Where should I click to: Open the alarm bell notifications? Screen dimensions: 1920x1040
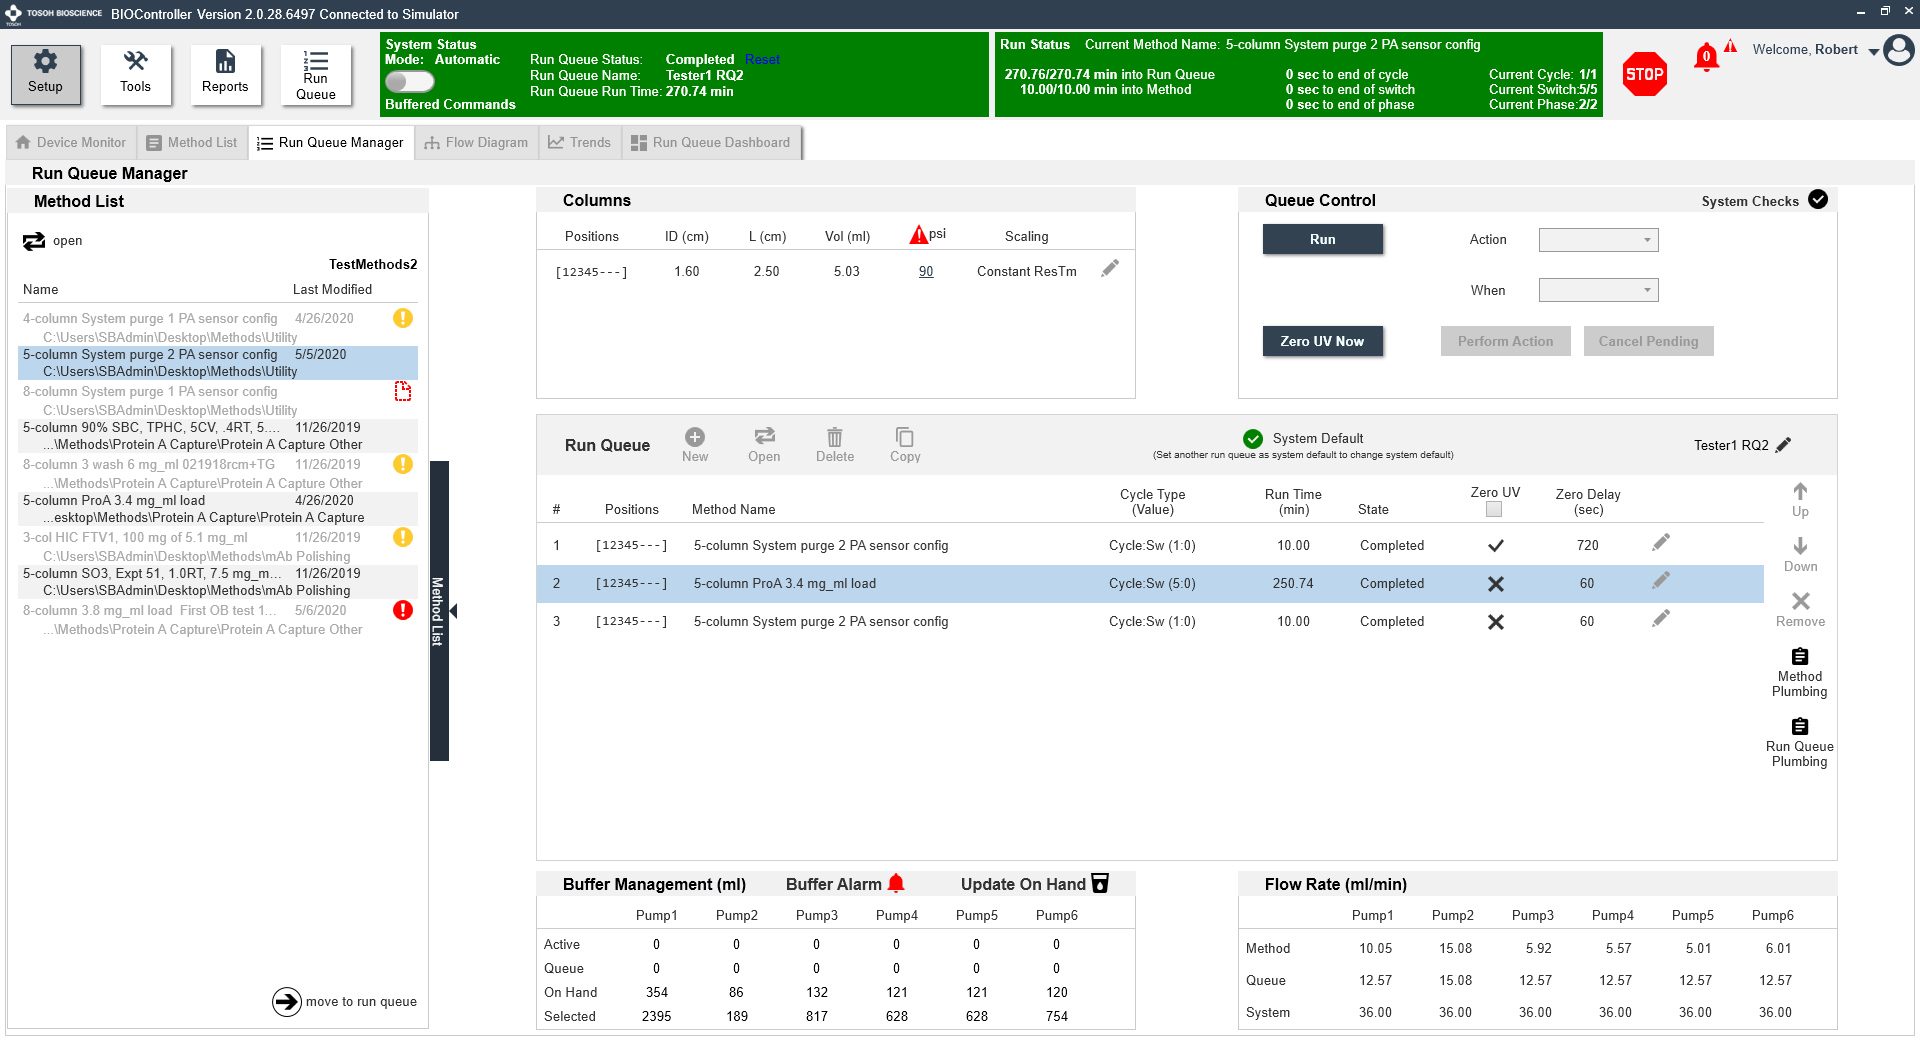coord(1706,57)
